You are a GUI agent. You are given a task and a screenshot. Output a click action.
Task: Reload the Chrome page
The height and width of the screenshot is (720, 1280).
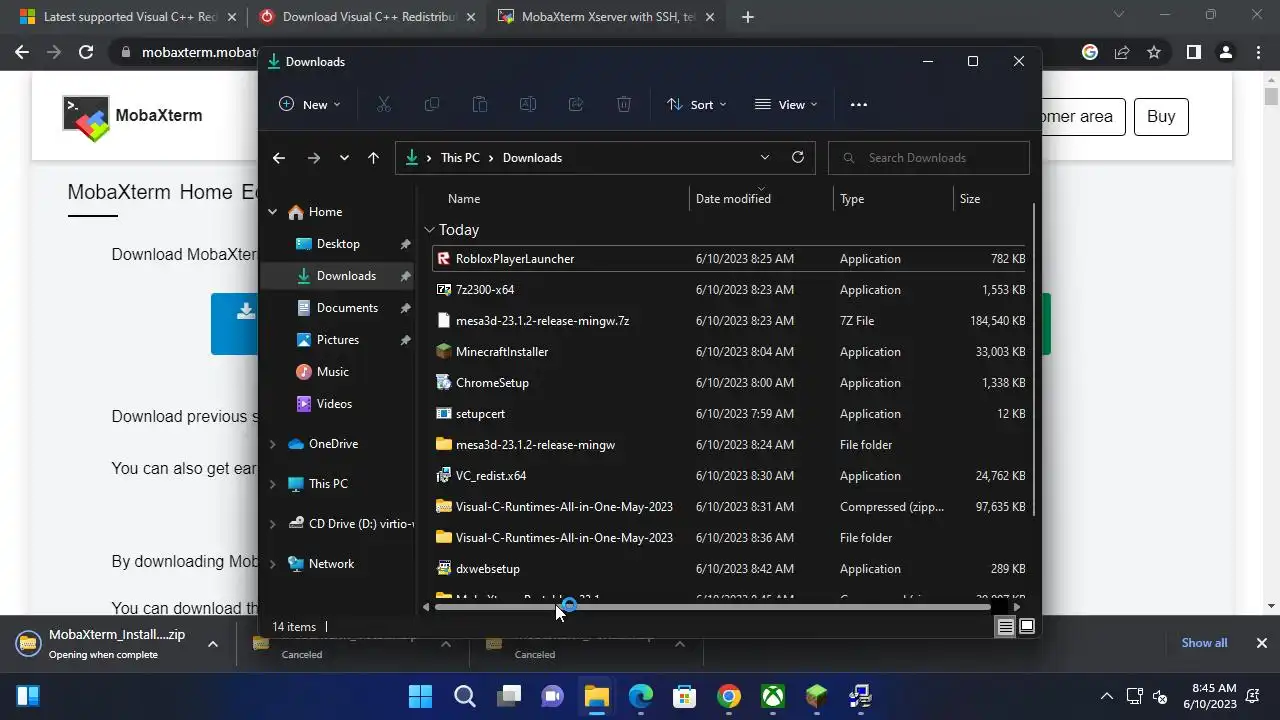tap(86, 52)
